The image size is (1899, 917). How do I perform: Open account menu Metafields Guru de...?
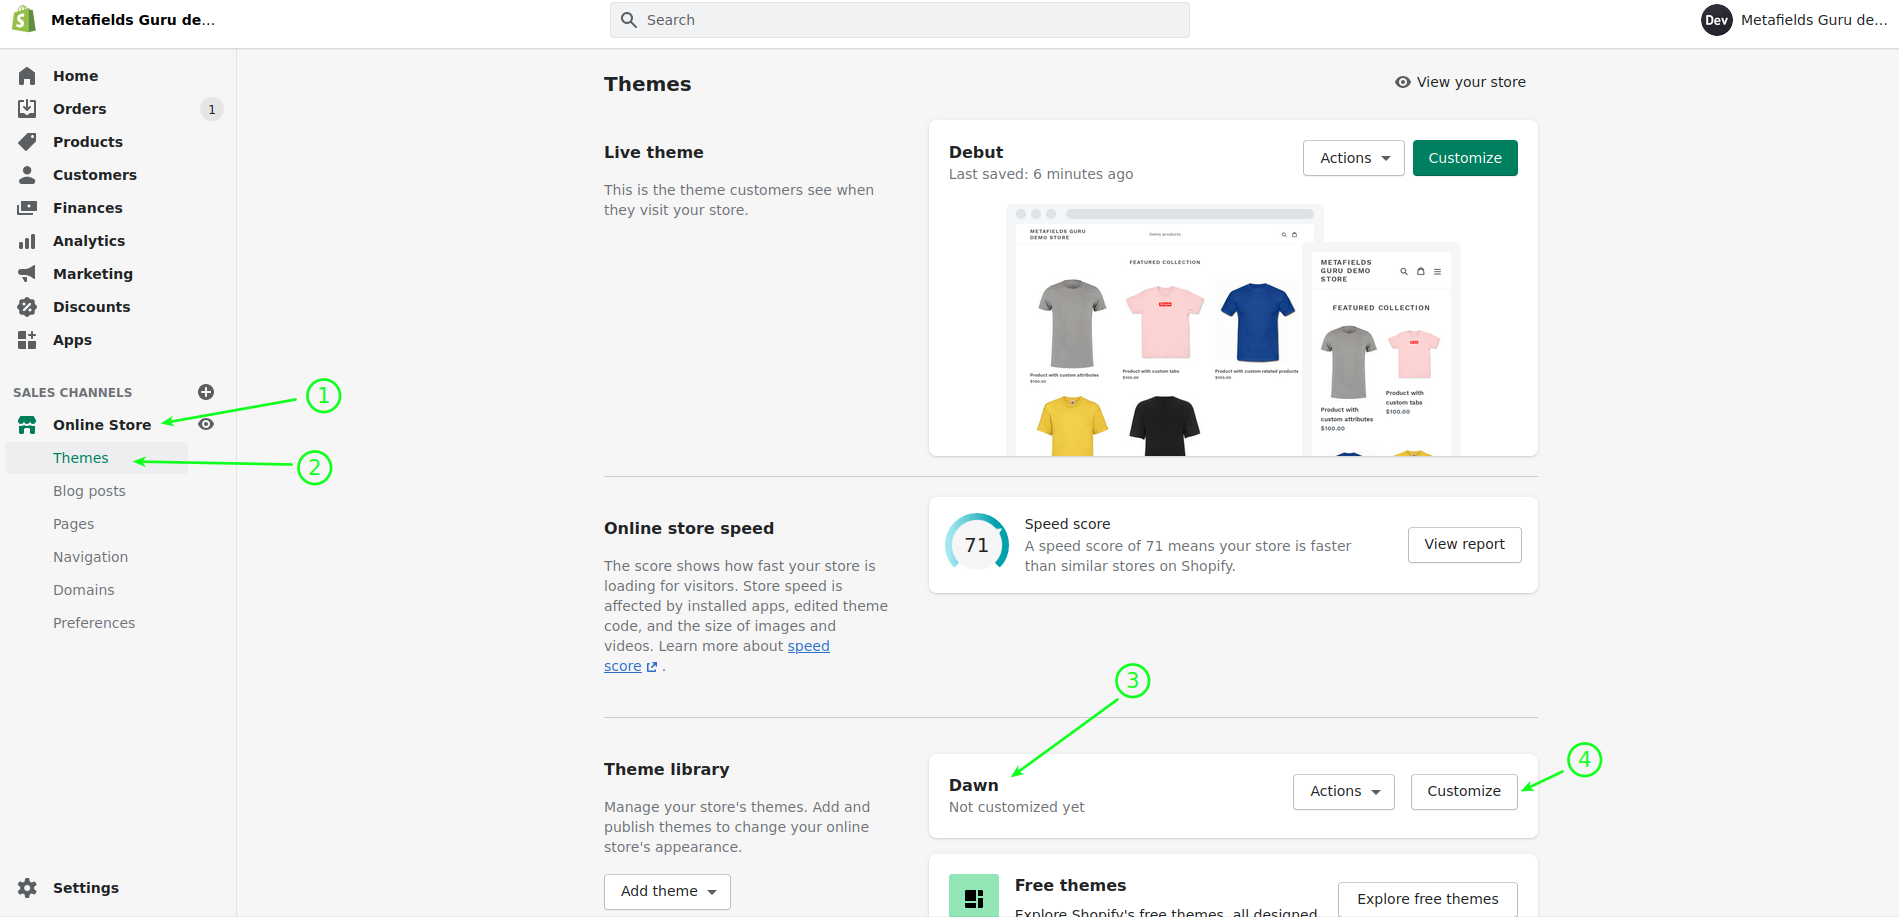pos(1794,20)
